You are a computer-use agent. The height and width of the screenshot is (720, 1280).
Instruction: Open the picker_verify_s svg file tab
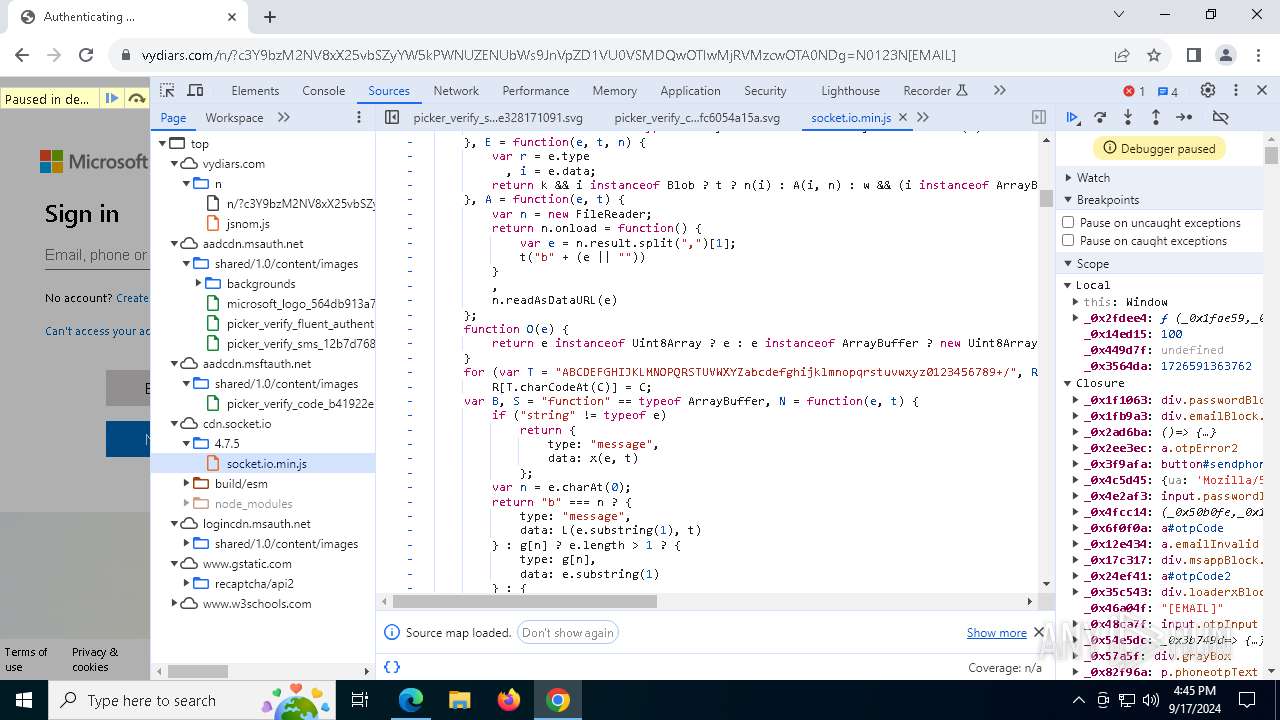[x=498, y=117]
